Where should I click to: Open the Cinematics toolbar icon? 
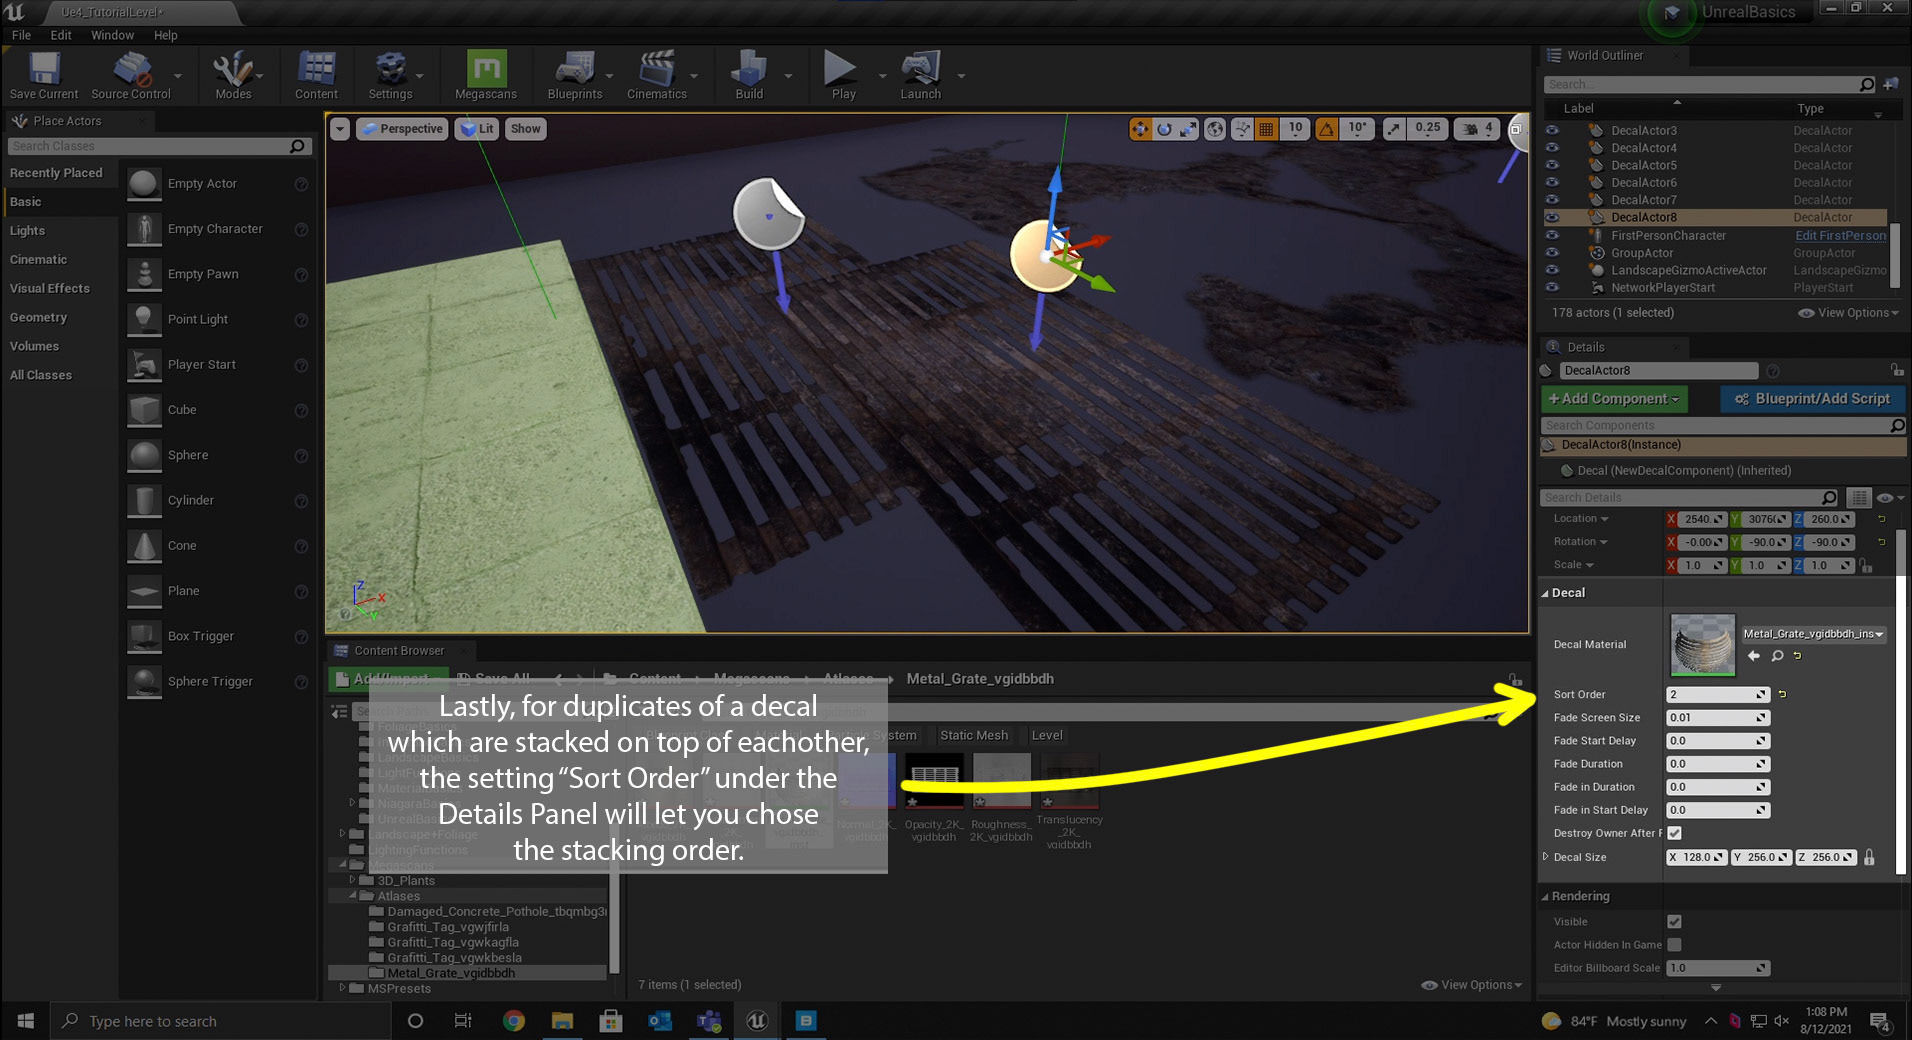pyautogui.click(x=657, y=76)
